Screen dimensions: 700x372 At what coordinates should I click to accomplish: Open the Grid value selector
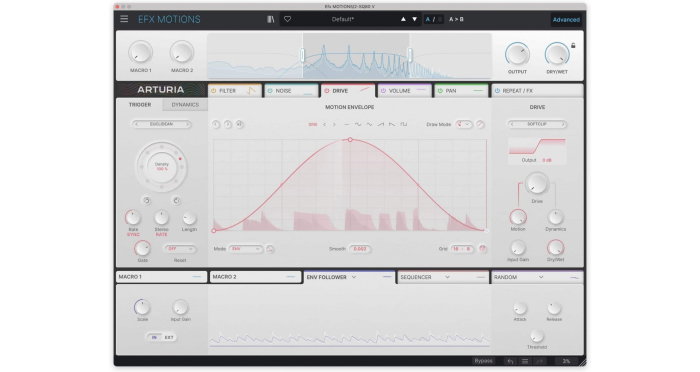coord(462,249)
